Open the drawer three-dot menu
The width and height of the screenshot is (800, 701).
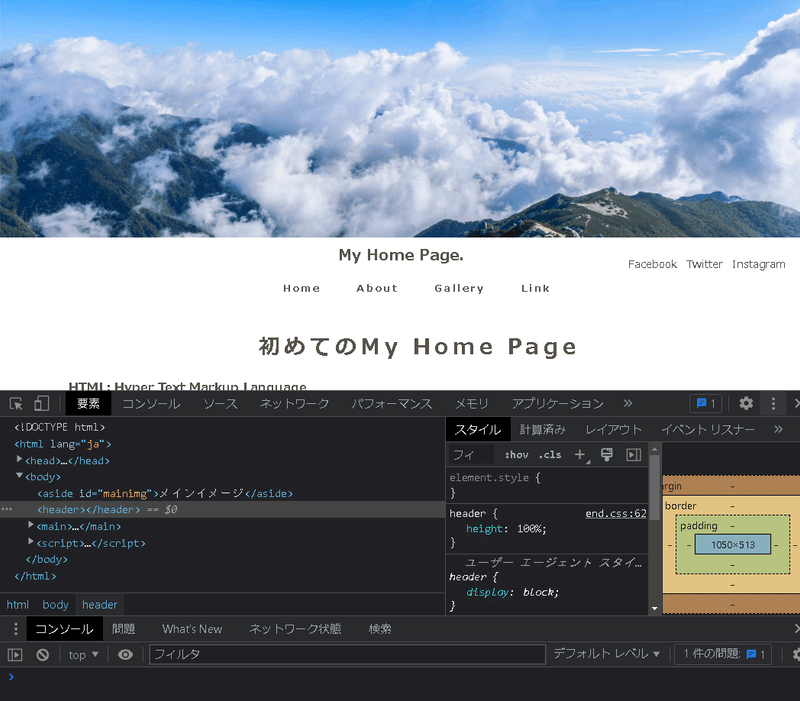coord(16,629)
